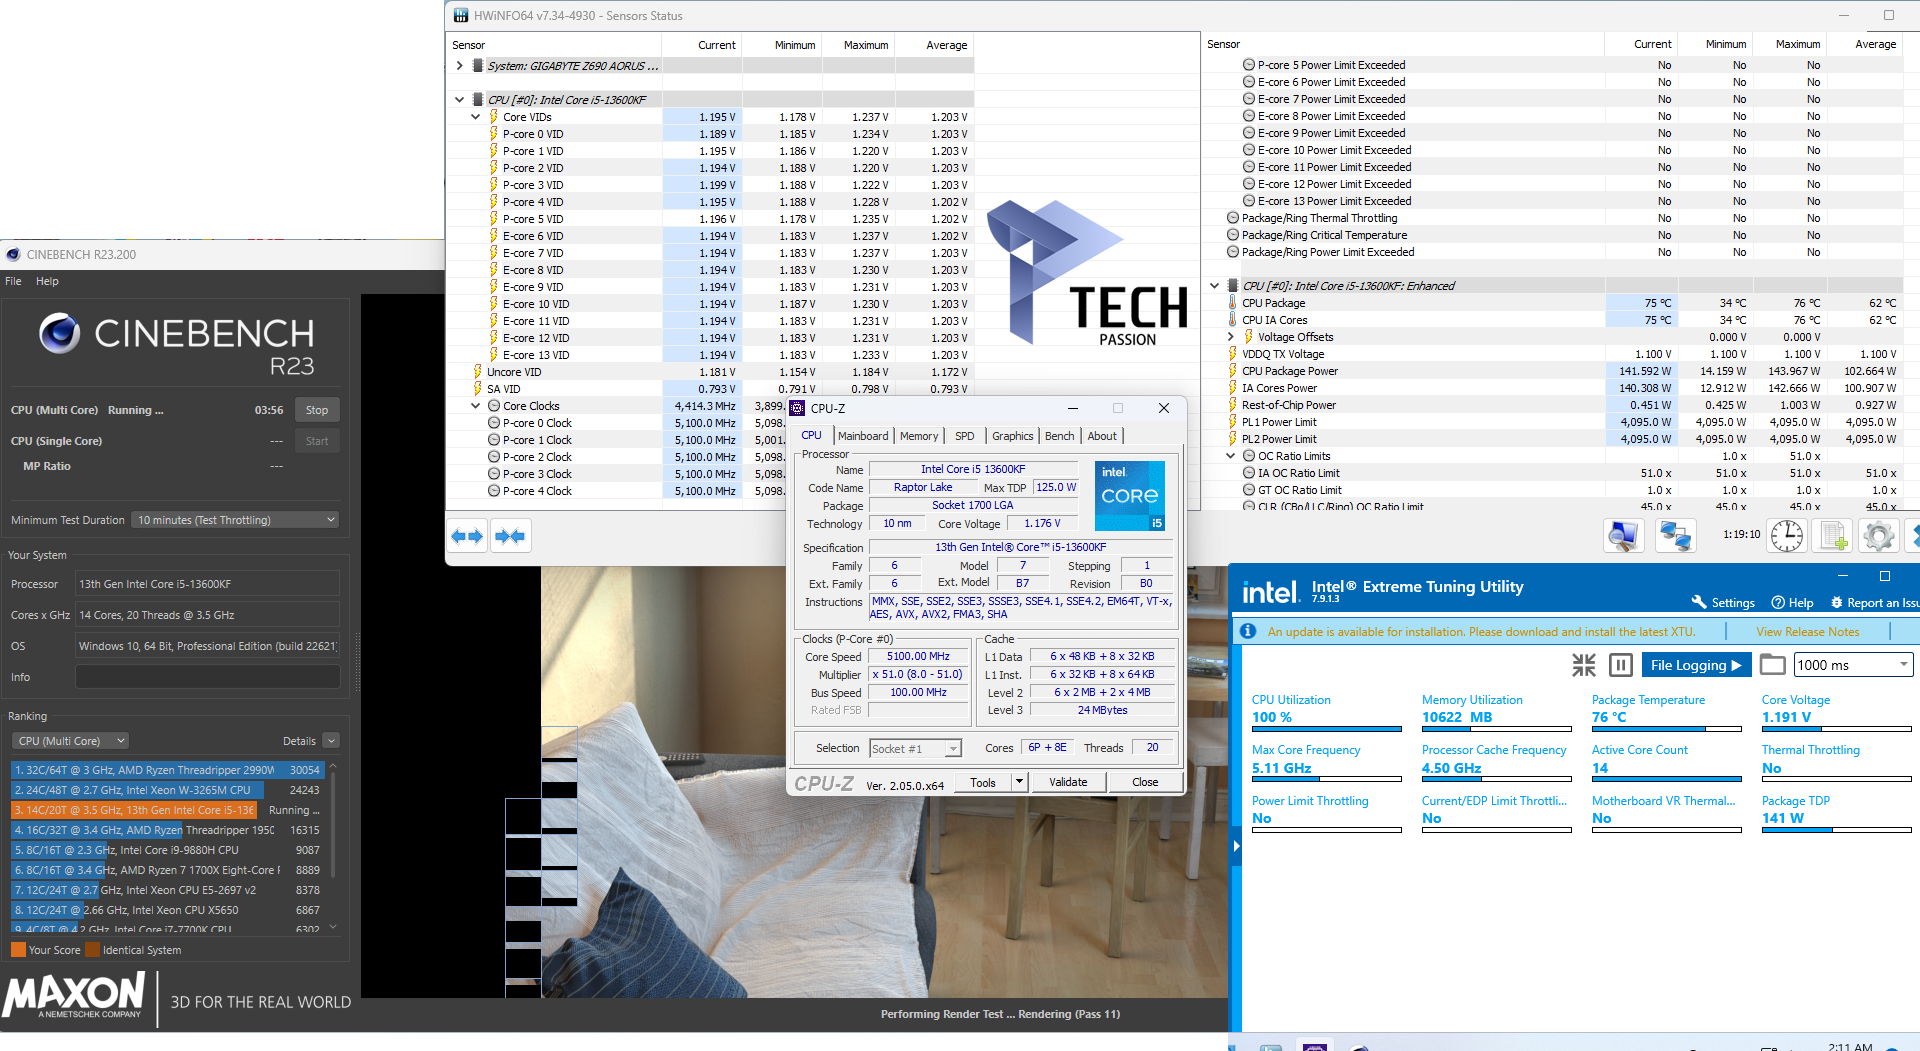Click the XTU compact view arrows icon
This screenshot has height=1051, width=1920.
pos(1584,665)
